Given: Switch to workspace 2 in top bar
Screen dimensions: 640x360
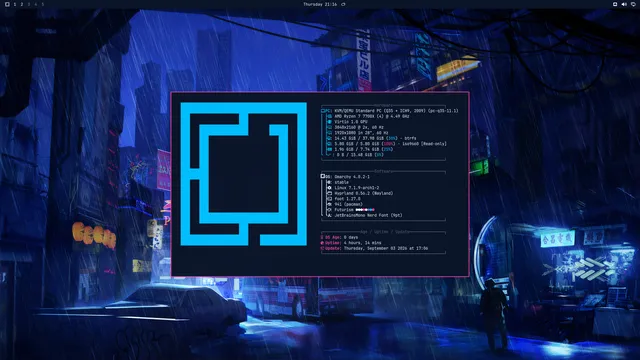Looking at the screenshot, I should [22, 4].
